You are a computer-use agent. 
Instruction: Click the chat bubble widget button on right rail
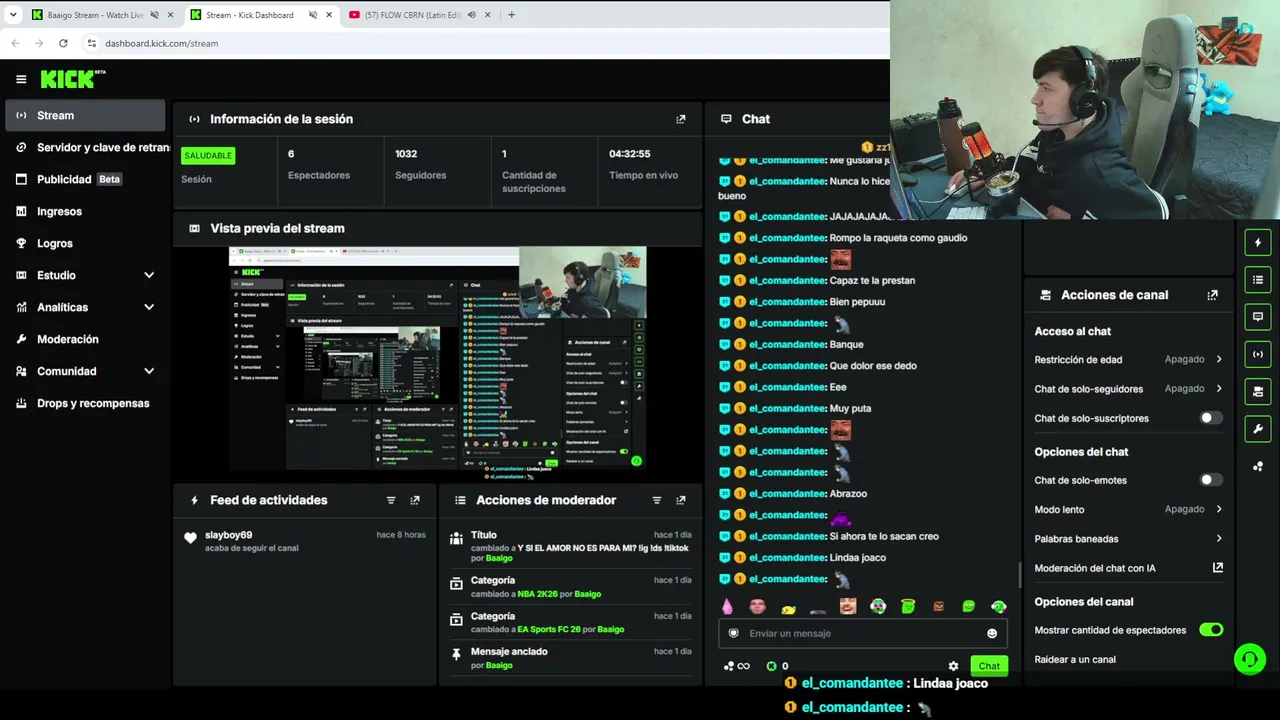click(1258, 316)
